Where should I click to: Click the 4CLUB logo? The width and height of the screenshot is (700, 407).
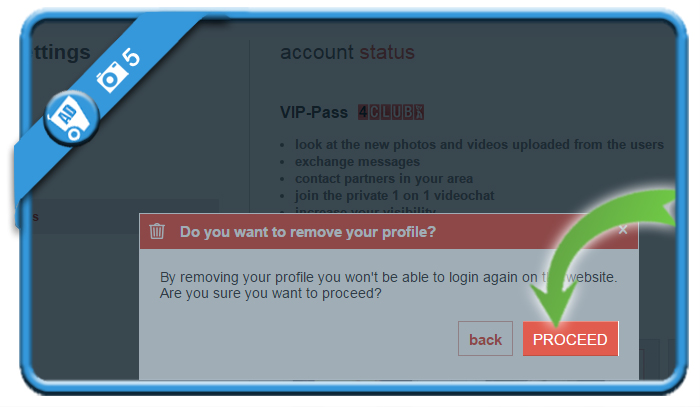[391, 112]
